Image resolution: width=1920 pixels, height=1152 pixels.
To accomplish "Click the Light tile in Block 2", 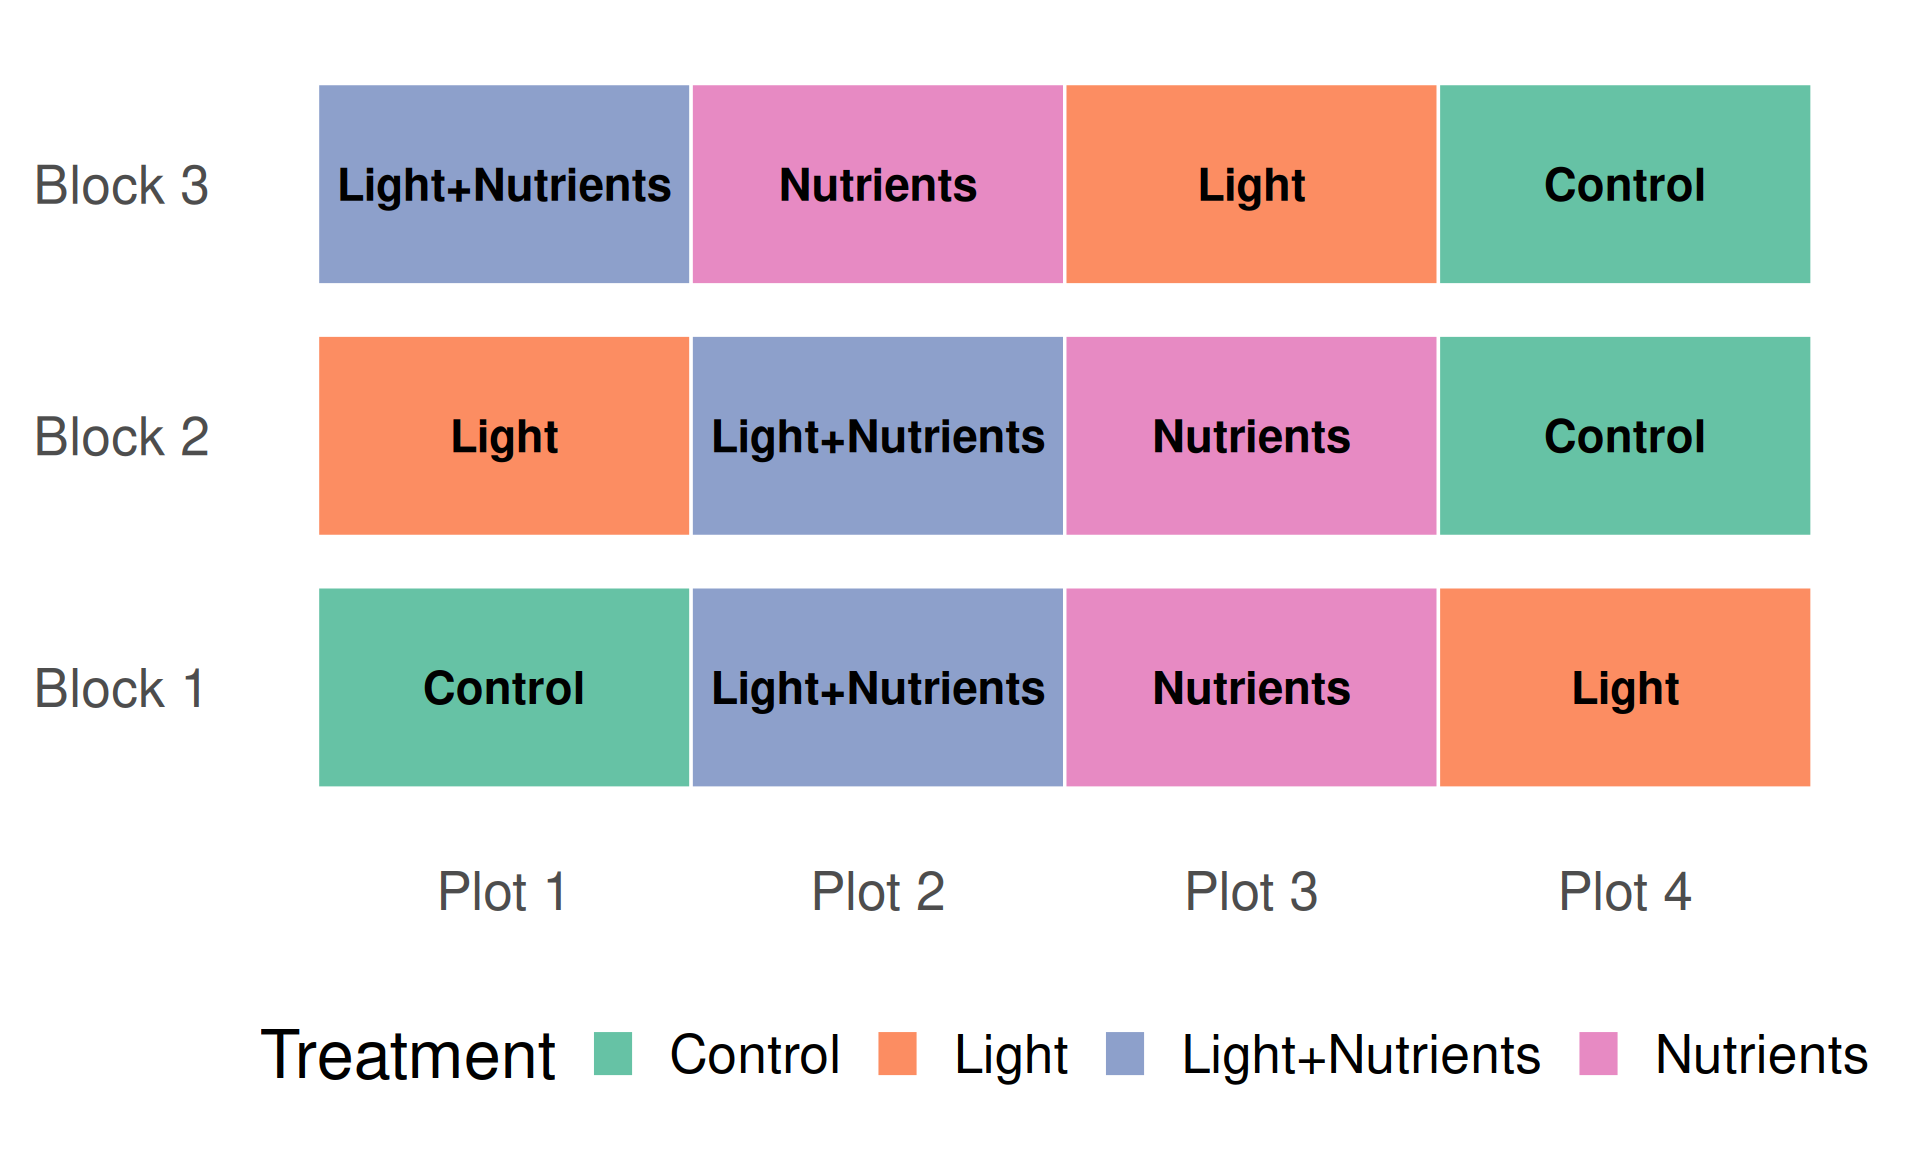I will (x=504, y=436).
